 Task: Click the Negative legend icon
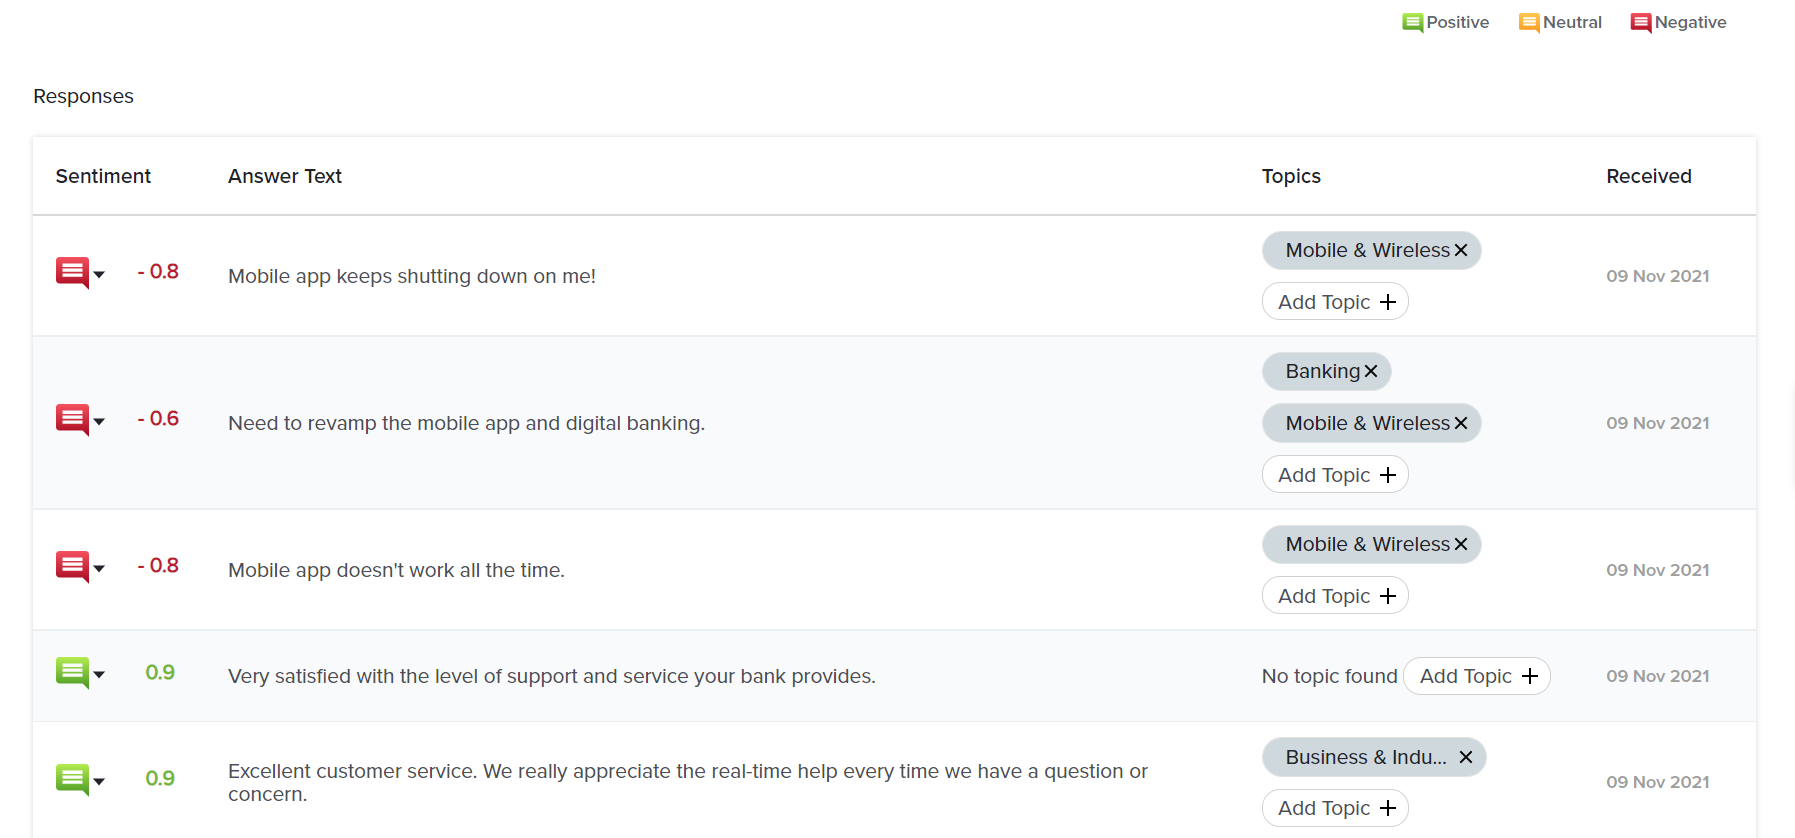1640,23
